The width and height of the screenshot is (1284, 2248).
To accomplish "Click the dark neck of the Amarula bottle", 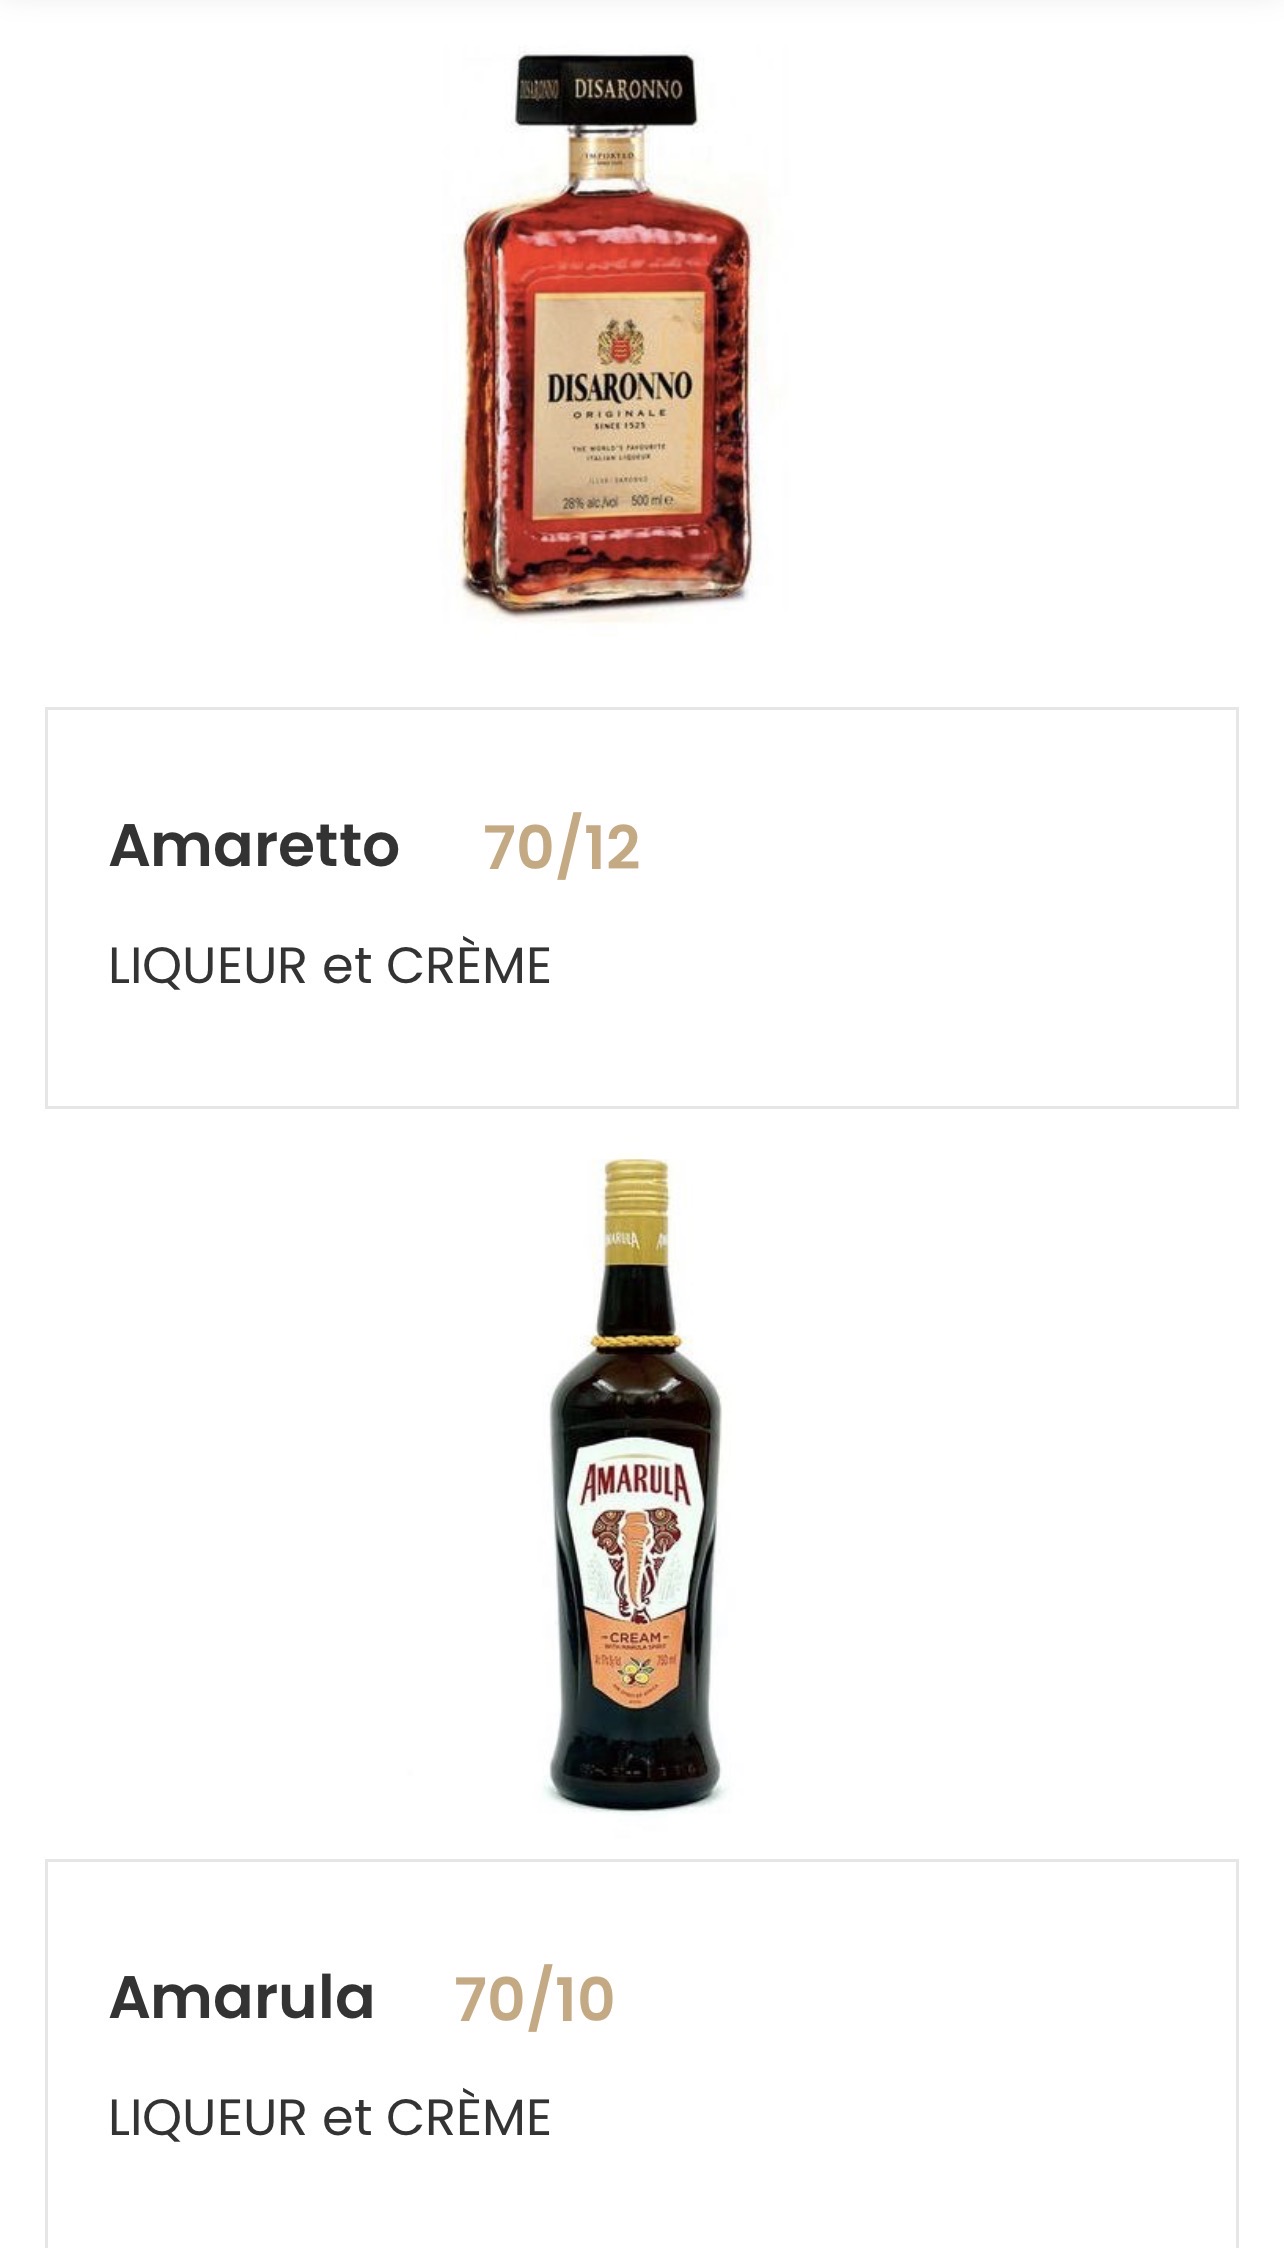I will pyautogui.click(x=636, y=1300).
